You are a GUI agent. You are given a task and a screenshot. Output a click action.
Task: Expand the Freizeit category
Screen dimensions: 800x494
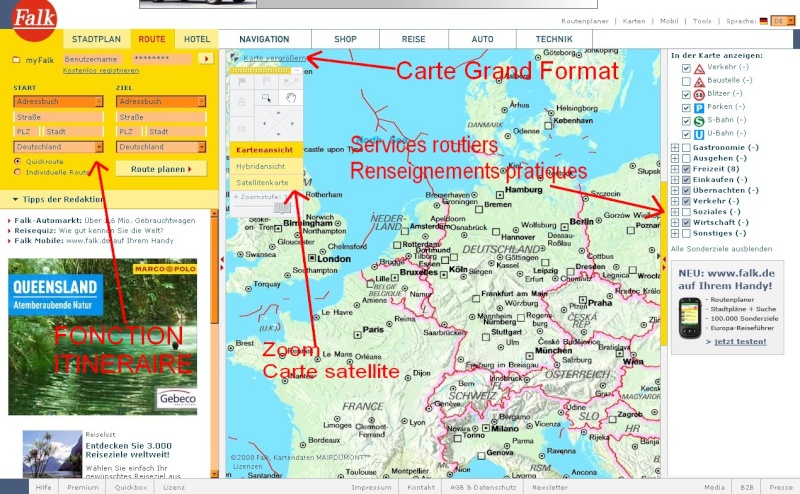[x=675, y=169]
